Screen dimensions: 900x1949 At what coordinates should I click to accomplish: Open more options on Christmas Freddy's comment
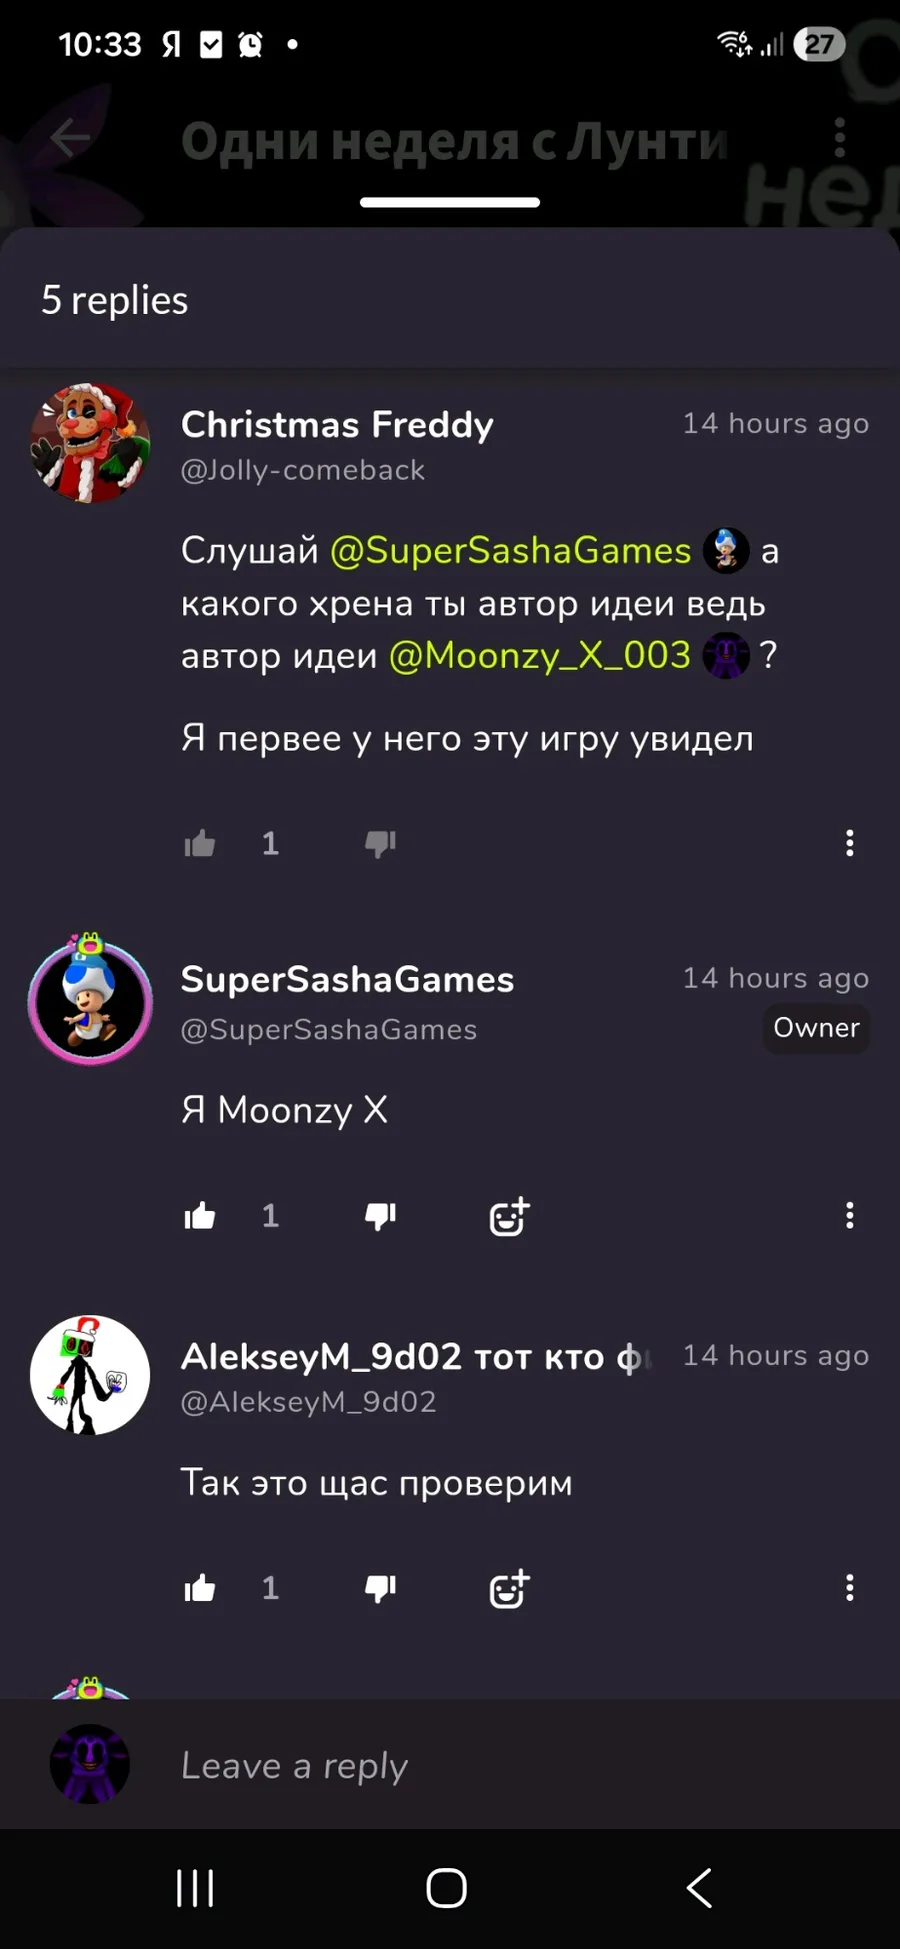(x=850, y=843)
